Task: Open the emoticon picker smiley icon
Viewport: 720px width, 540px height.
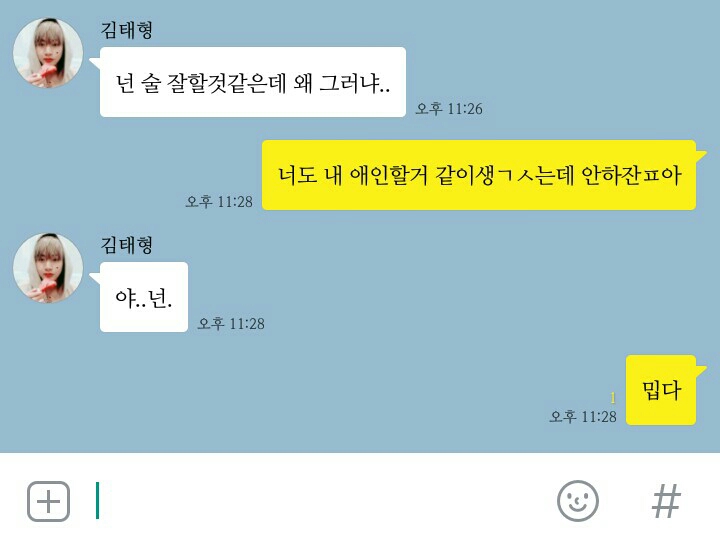Action: tap(578, 501)
